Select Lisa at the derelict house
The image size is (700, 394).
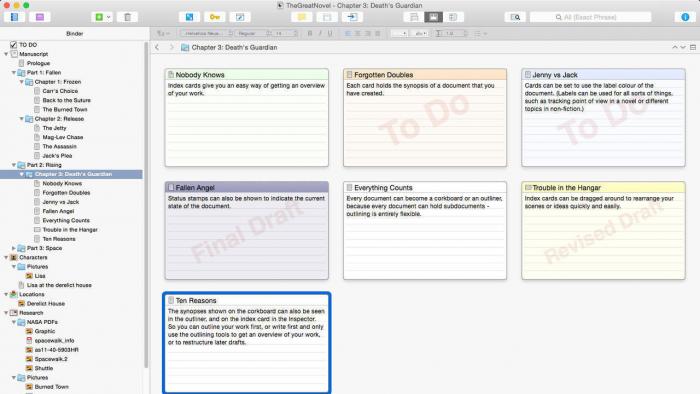[59, 285]
